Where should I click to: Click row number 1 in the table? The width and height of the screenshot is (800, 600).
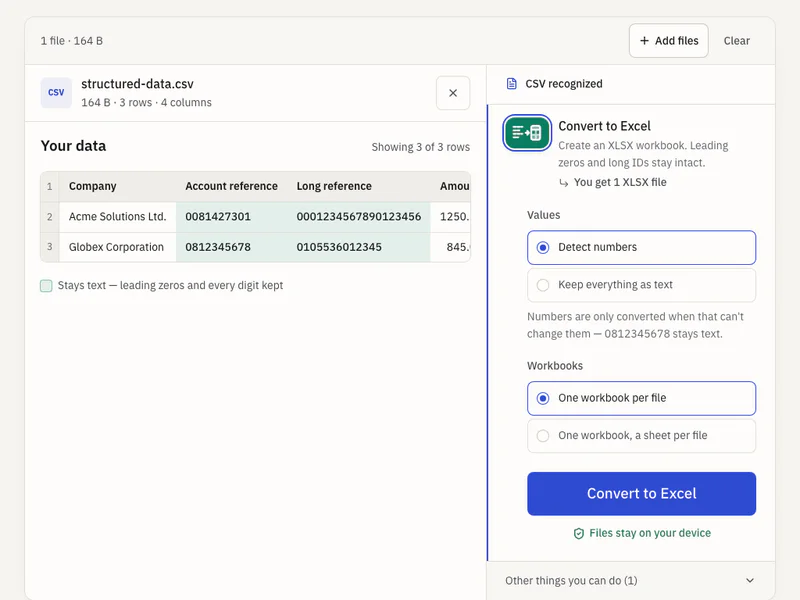tap(49, 187)
